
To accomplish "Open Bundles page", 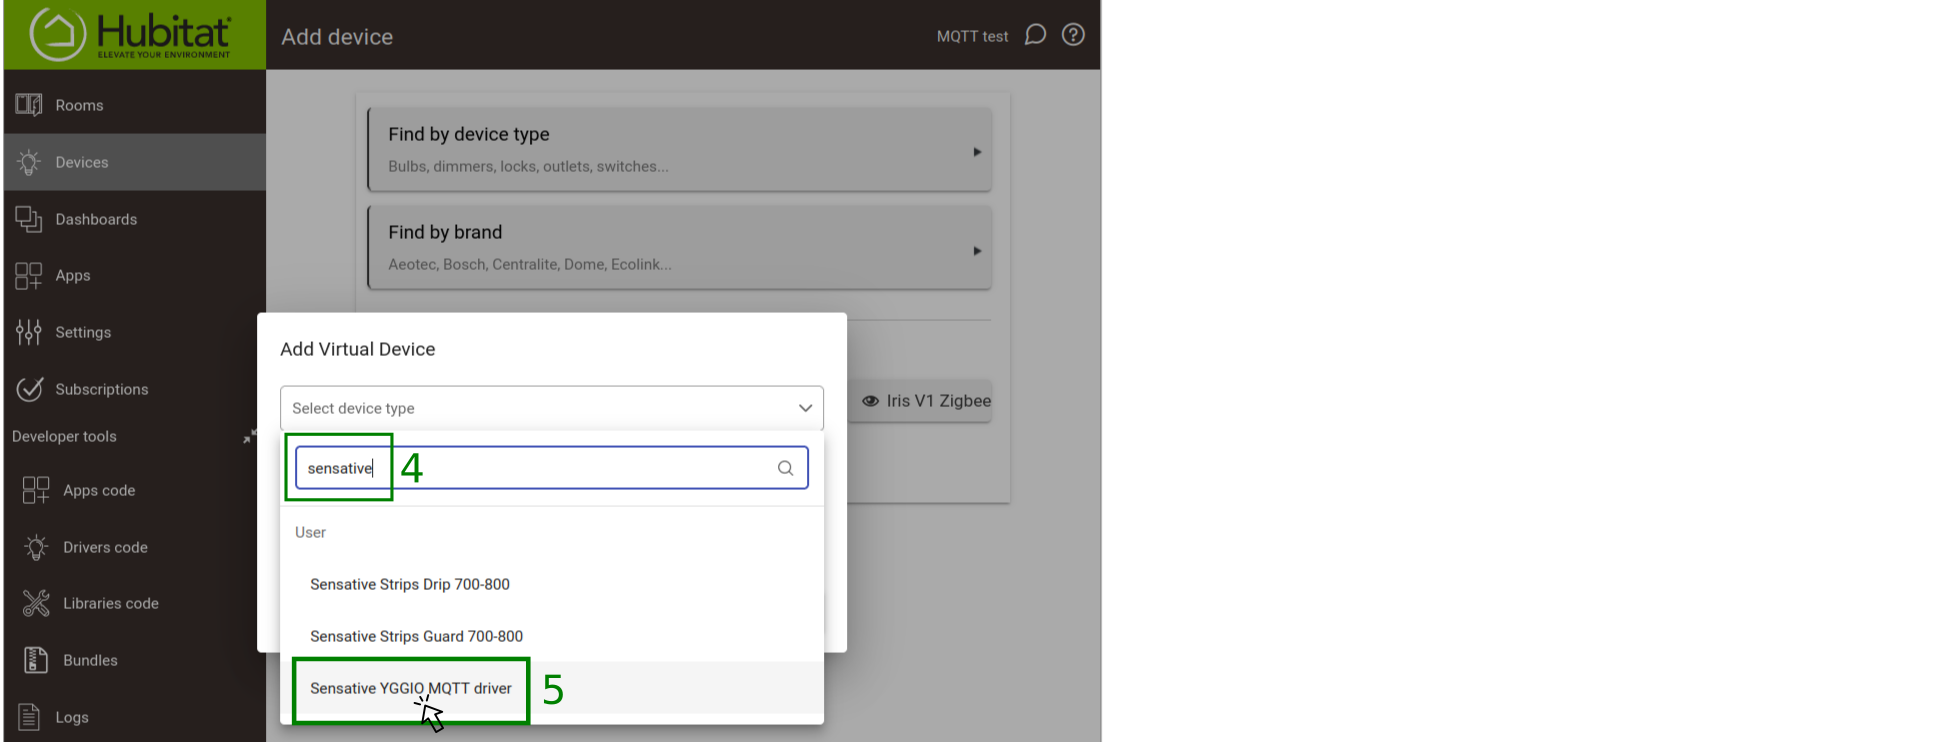I will click(x=135, y=660).
